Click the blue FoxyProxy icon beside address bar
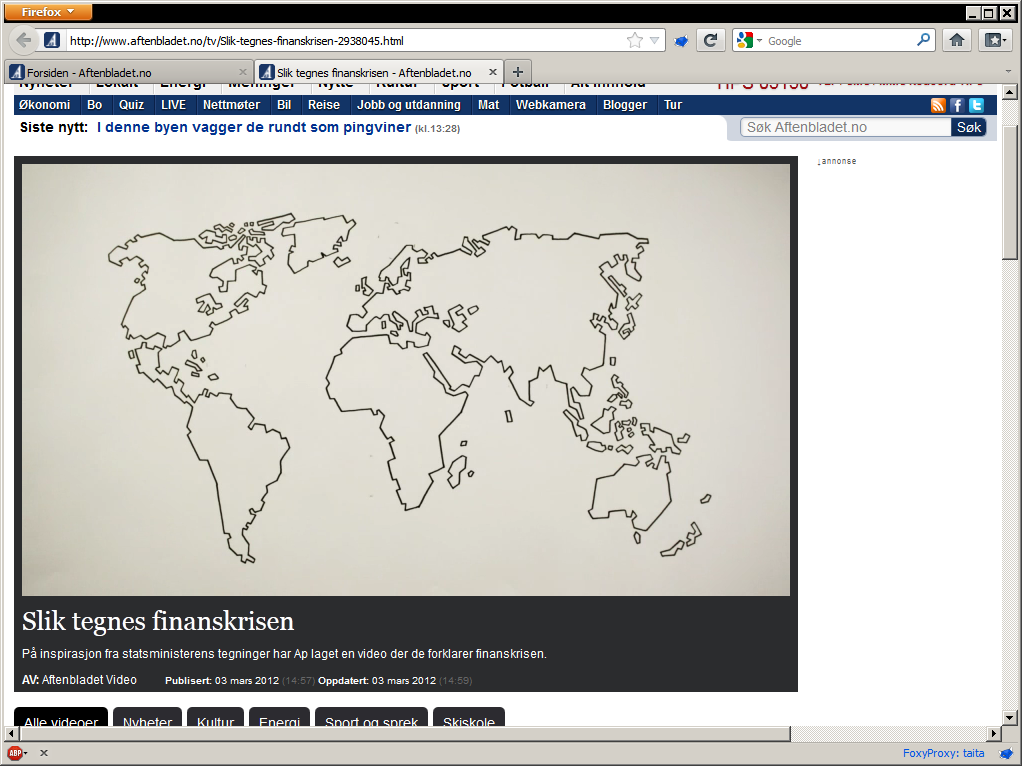The height and width of the screenshot is (766, 1022). (681, 41)
